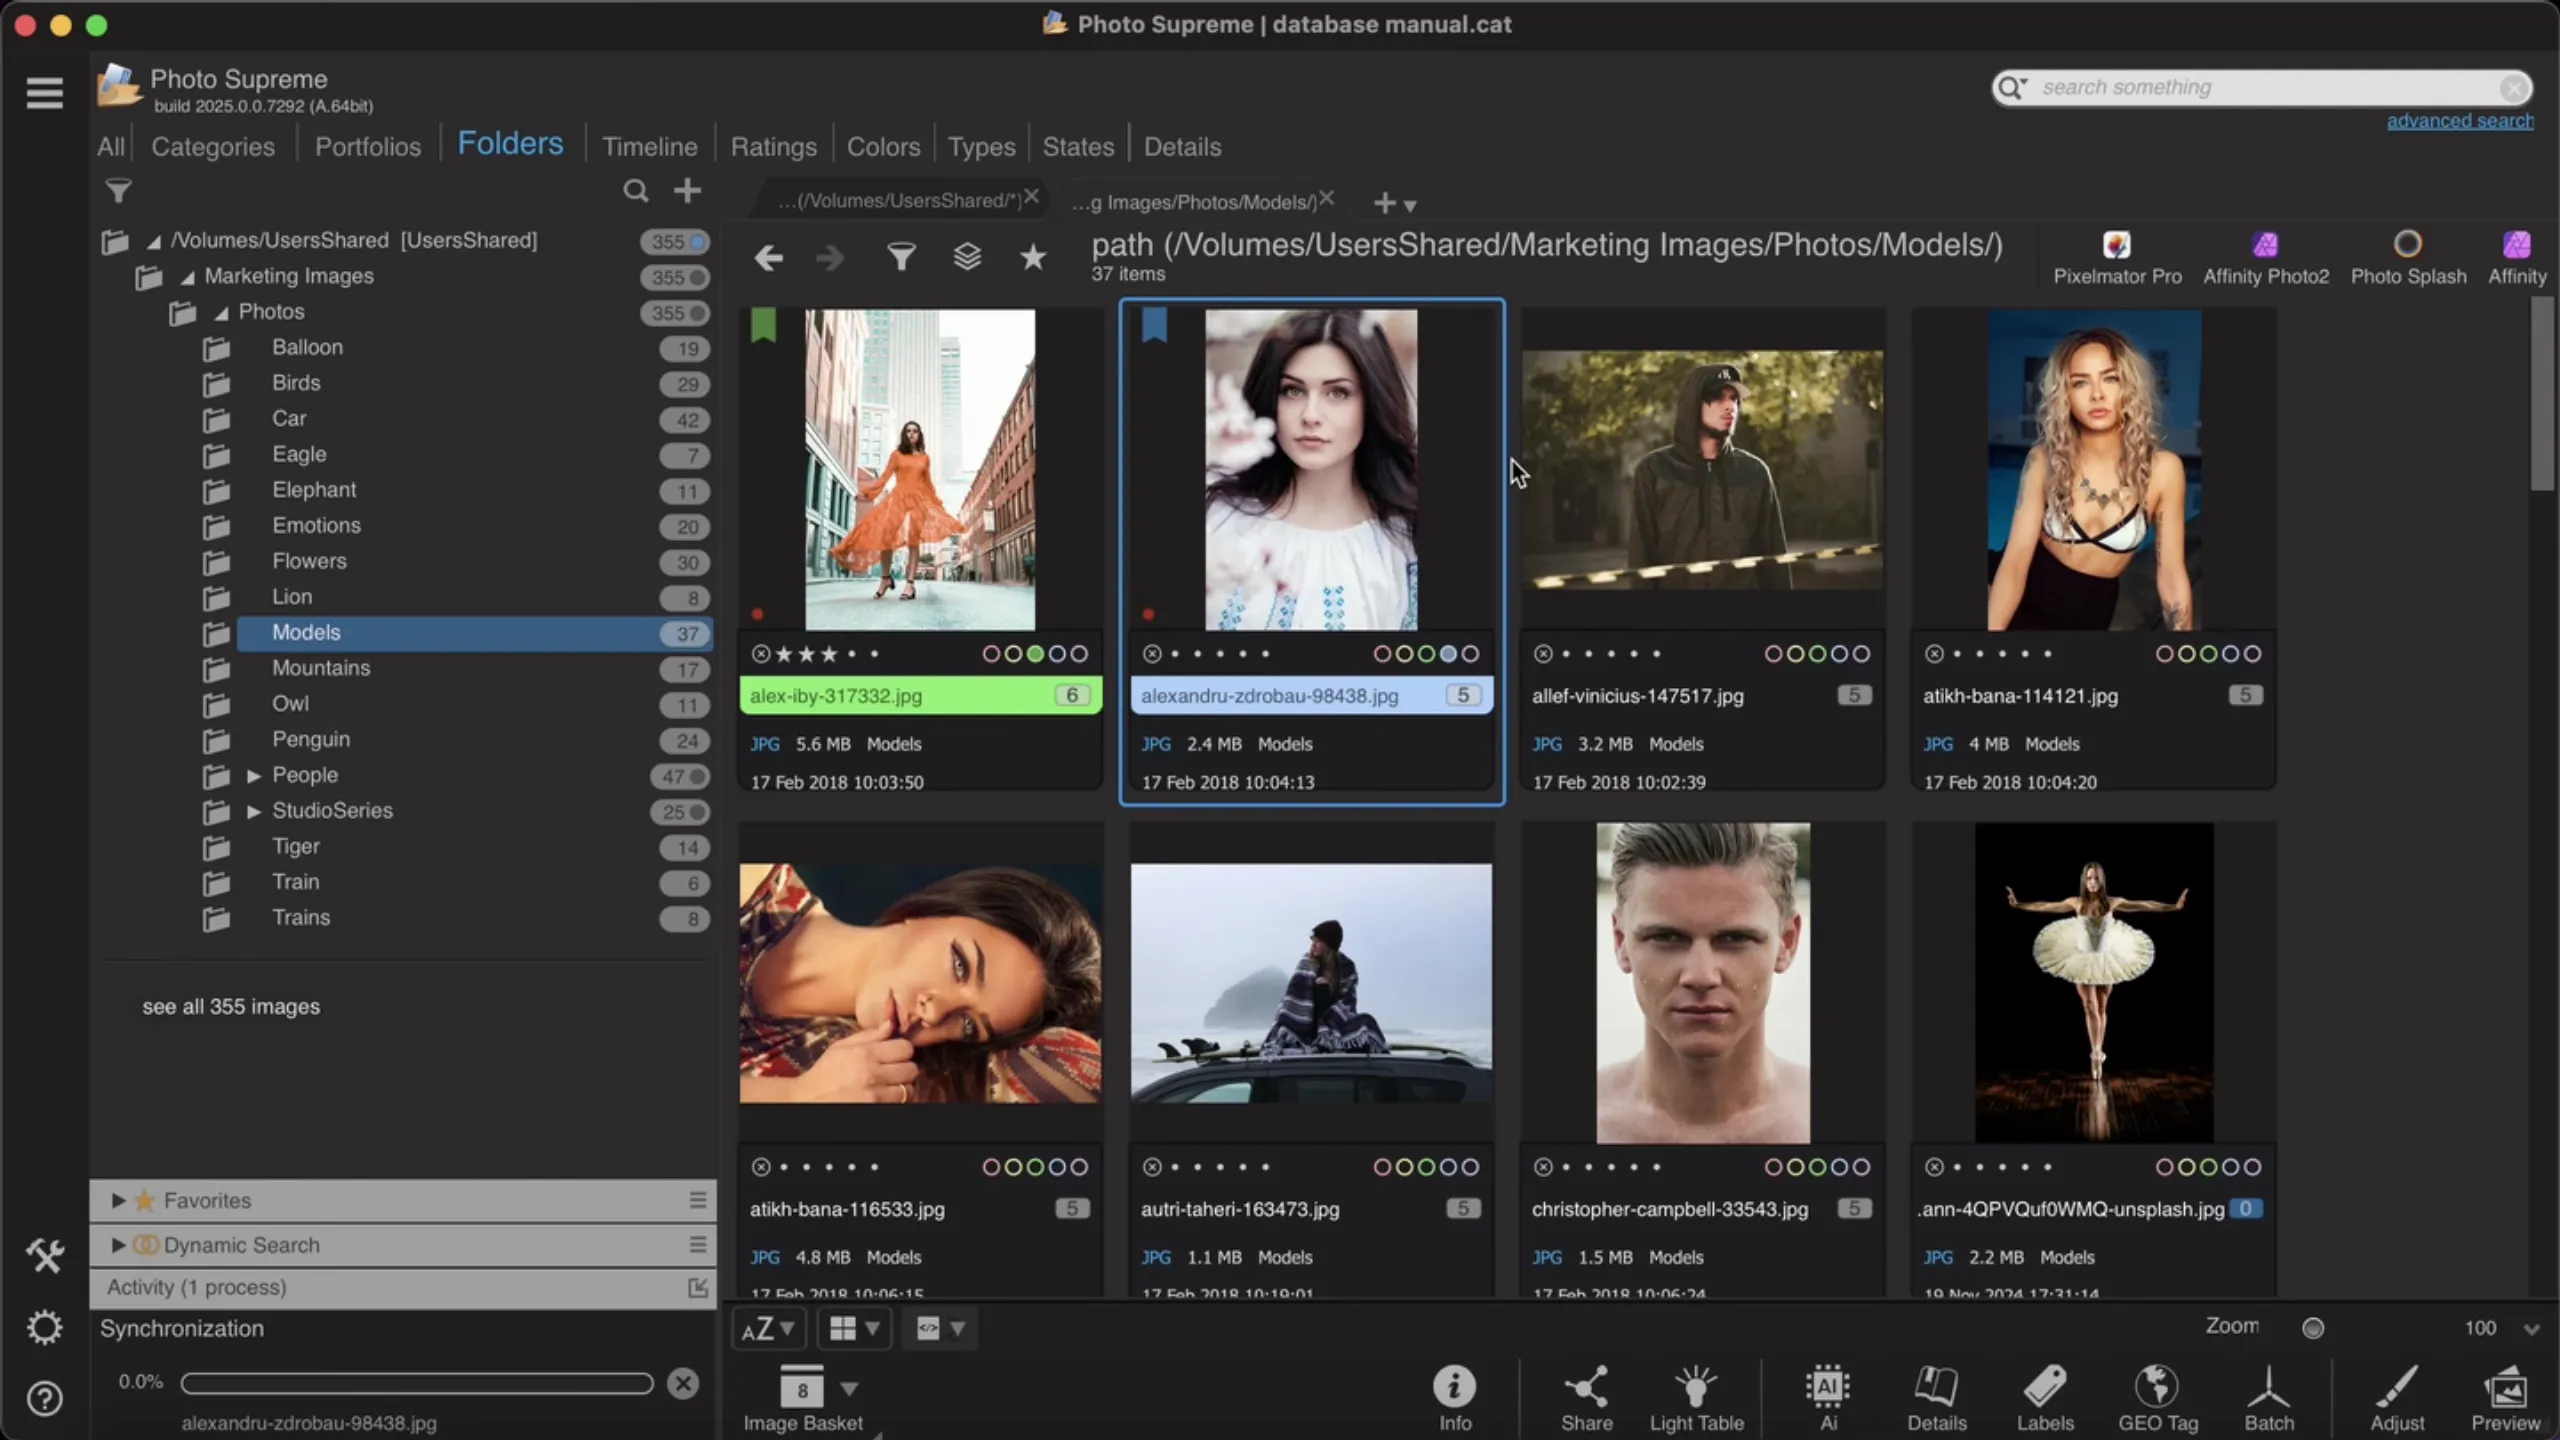2560x1440 pixels.
Task: Set green color label on alexandru-zdrobau-98438.jpg
Action: pyautogui.click(x=1426, y=654)
